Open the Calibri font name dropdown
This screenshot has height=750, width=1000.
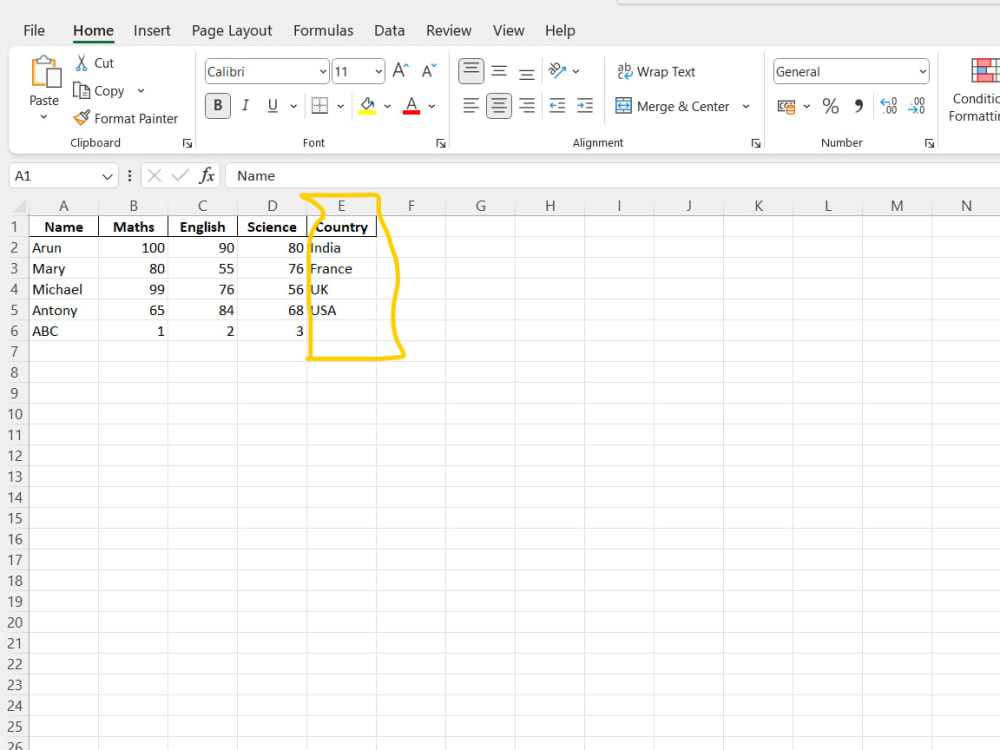coord(323,71)
